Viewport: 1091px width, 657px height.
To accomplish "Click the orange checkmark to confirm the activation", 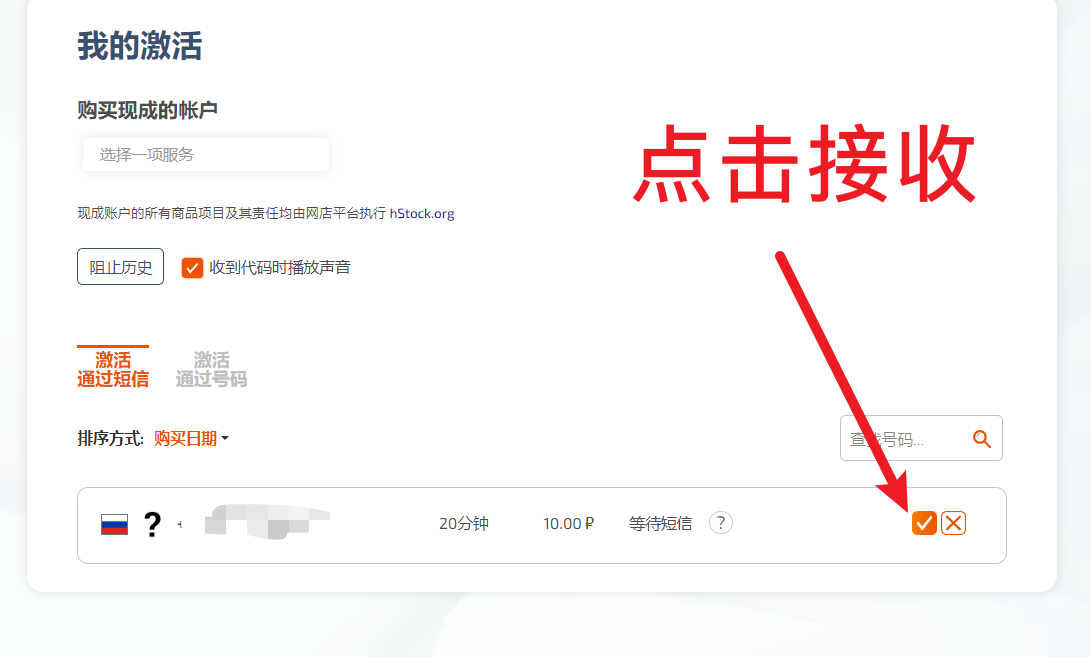I will coord(924,523).
